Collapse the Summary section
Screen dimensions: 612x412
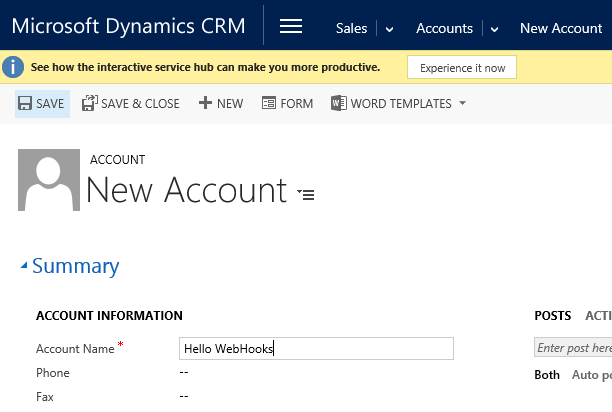[x=25, y=266]
